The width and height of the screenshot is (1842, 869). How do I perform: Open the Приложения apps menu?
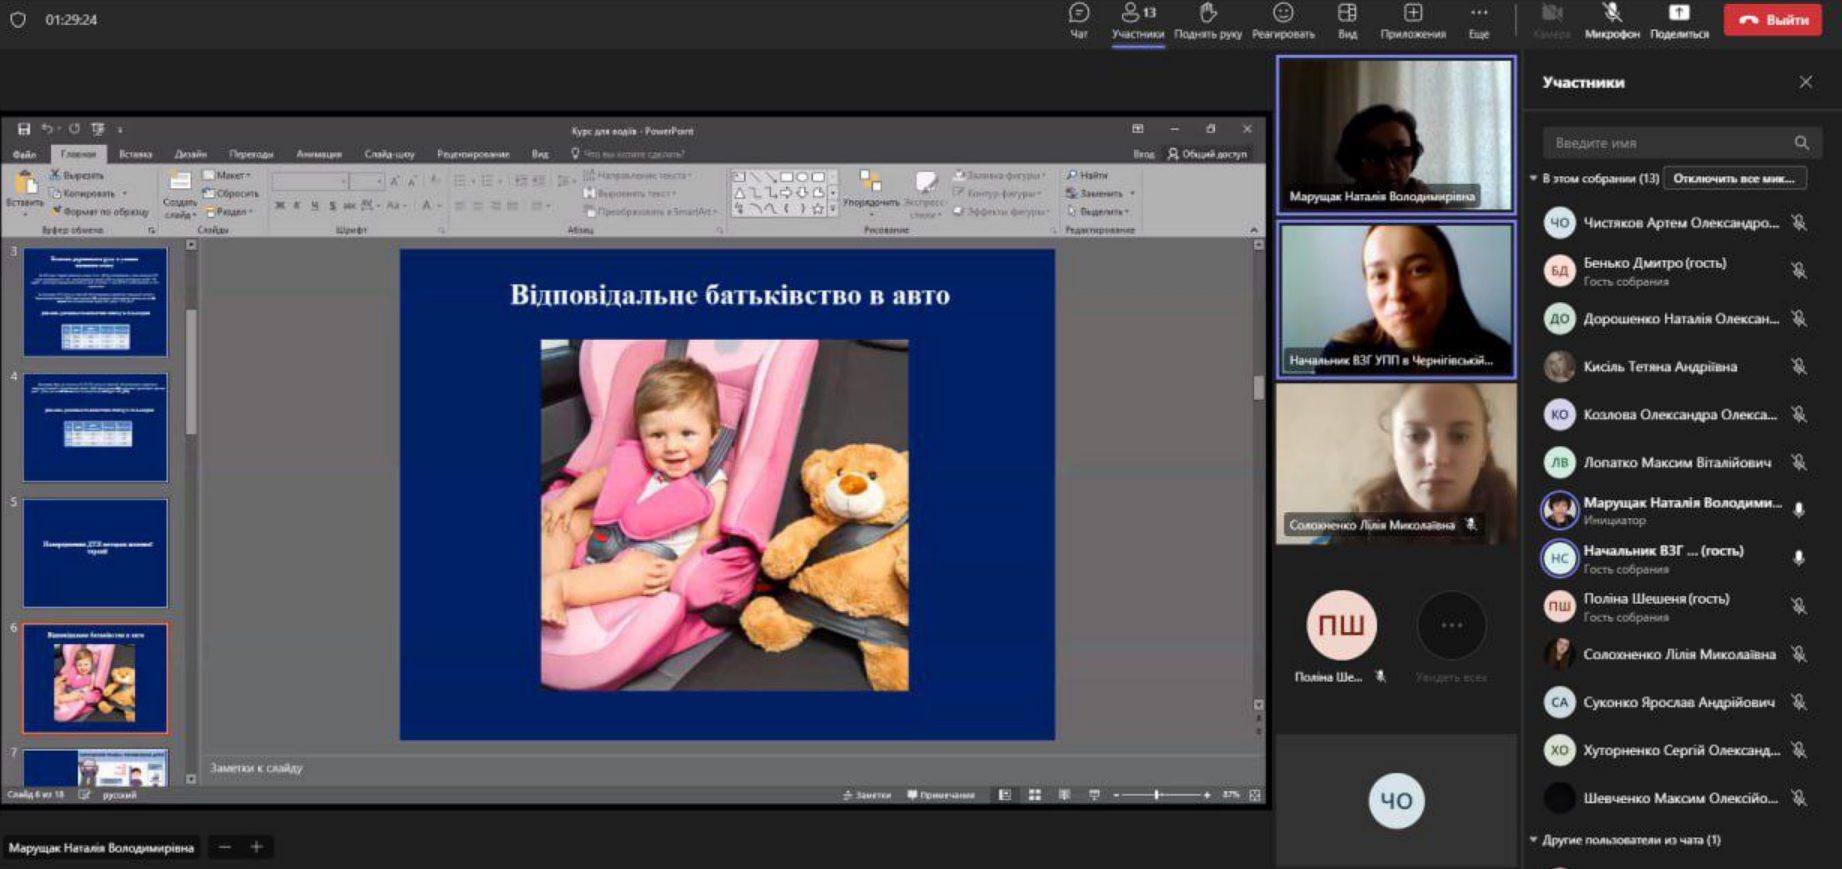(1413, 21)
